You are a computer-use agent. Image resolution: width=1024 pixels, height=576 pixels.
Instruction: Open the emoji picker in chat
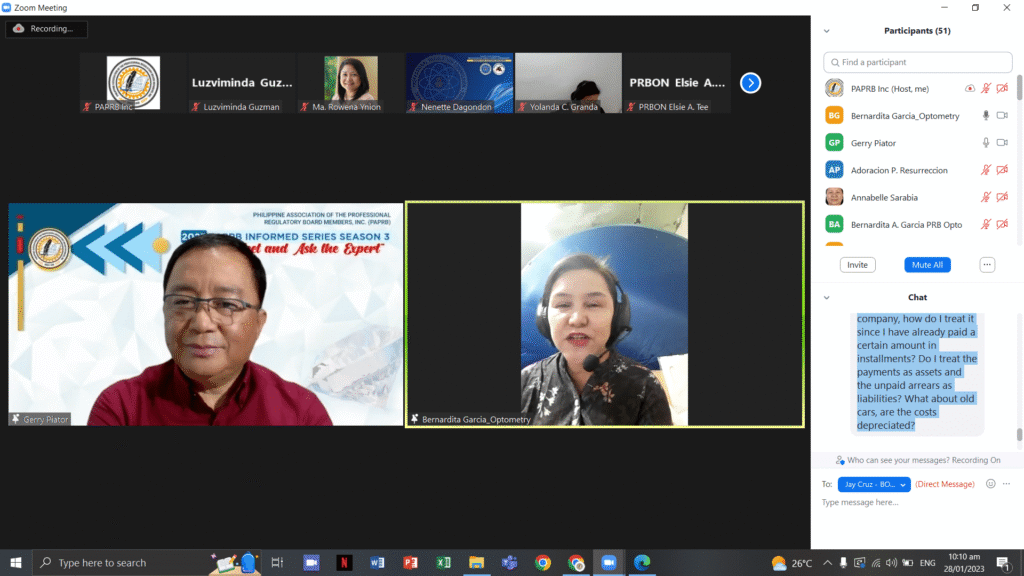coord(991,484)
